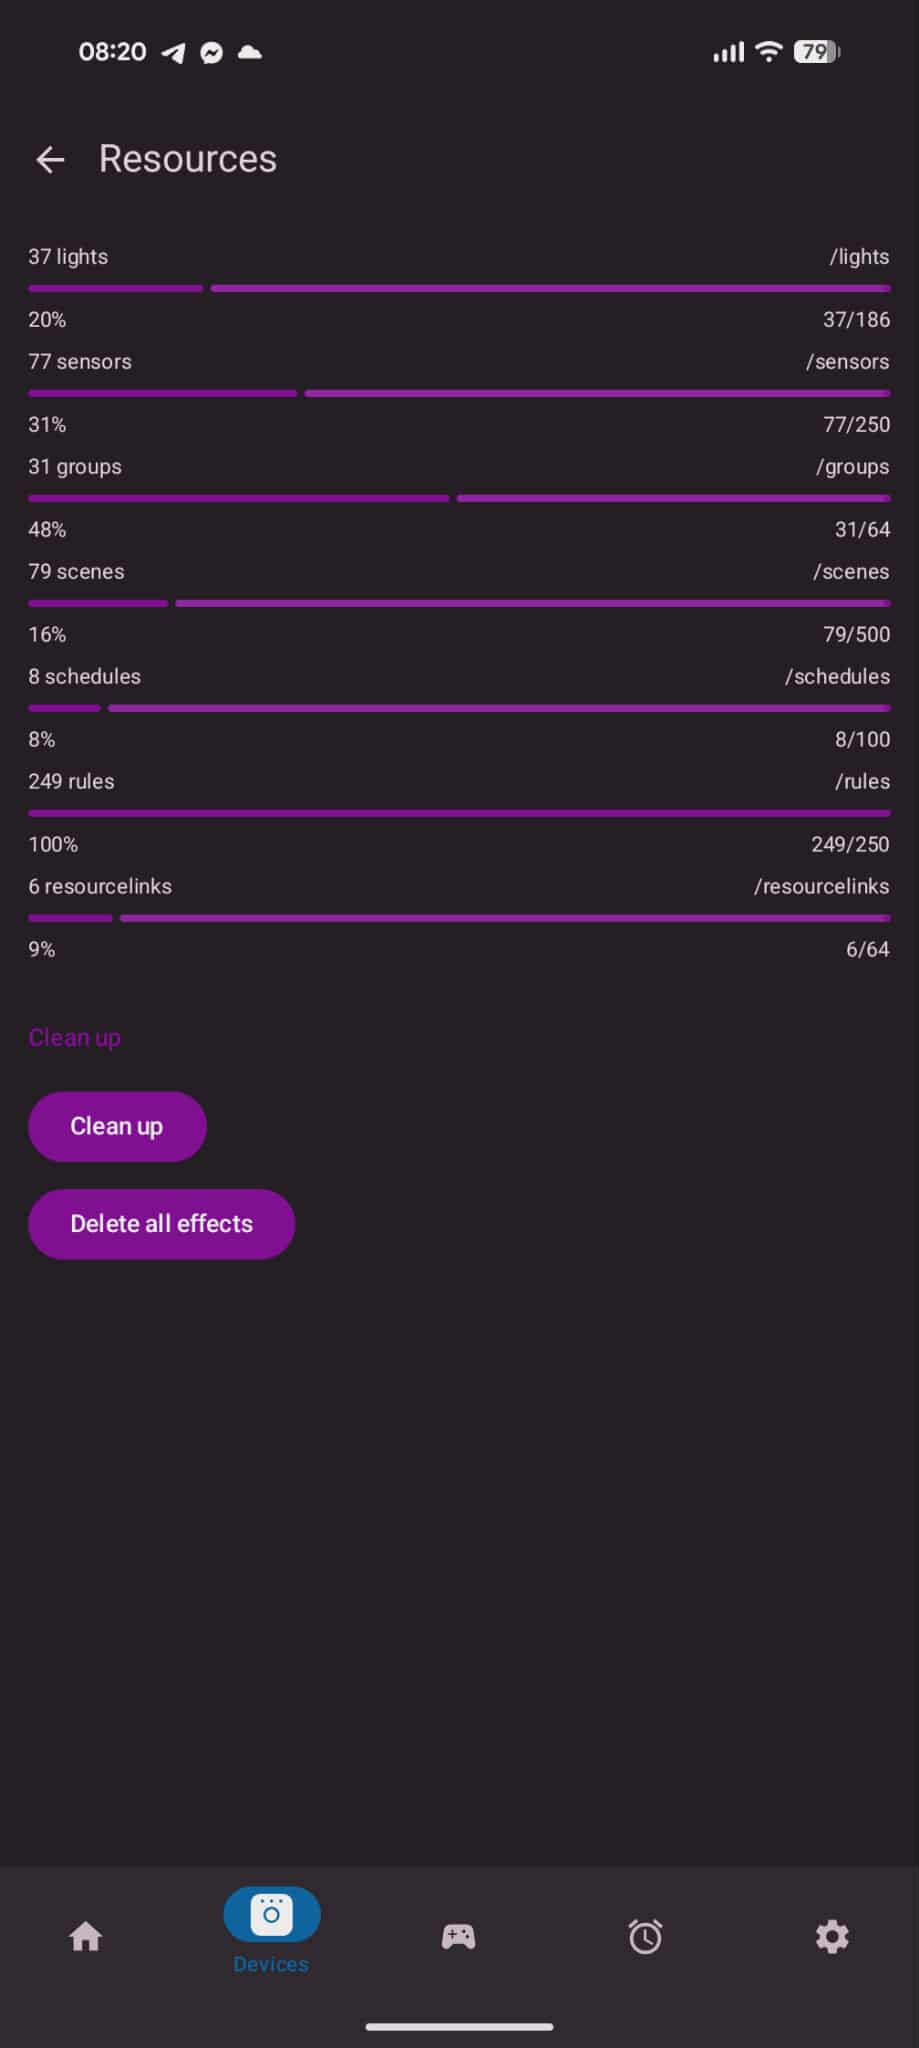Click the lights usage progress bar
The width and height of the screenshot is (919, 2048).
[459, 289]
